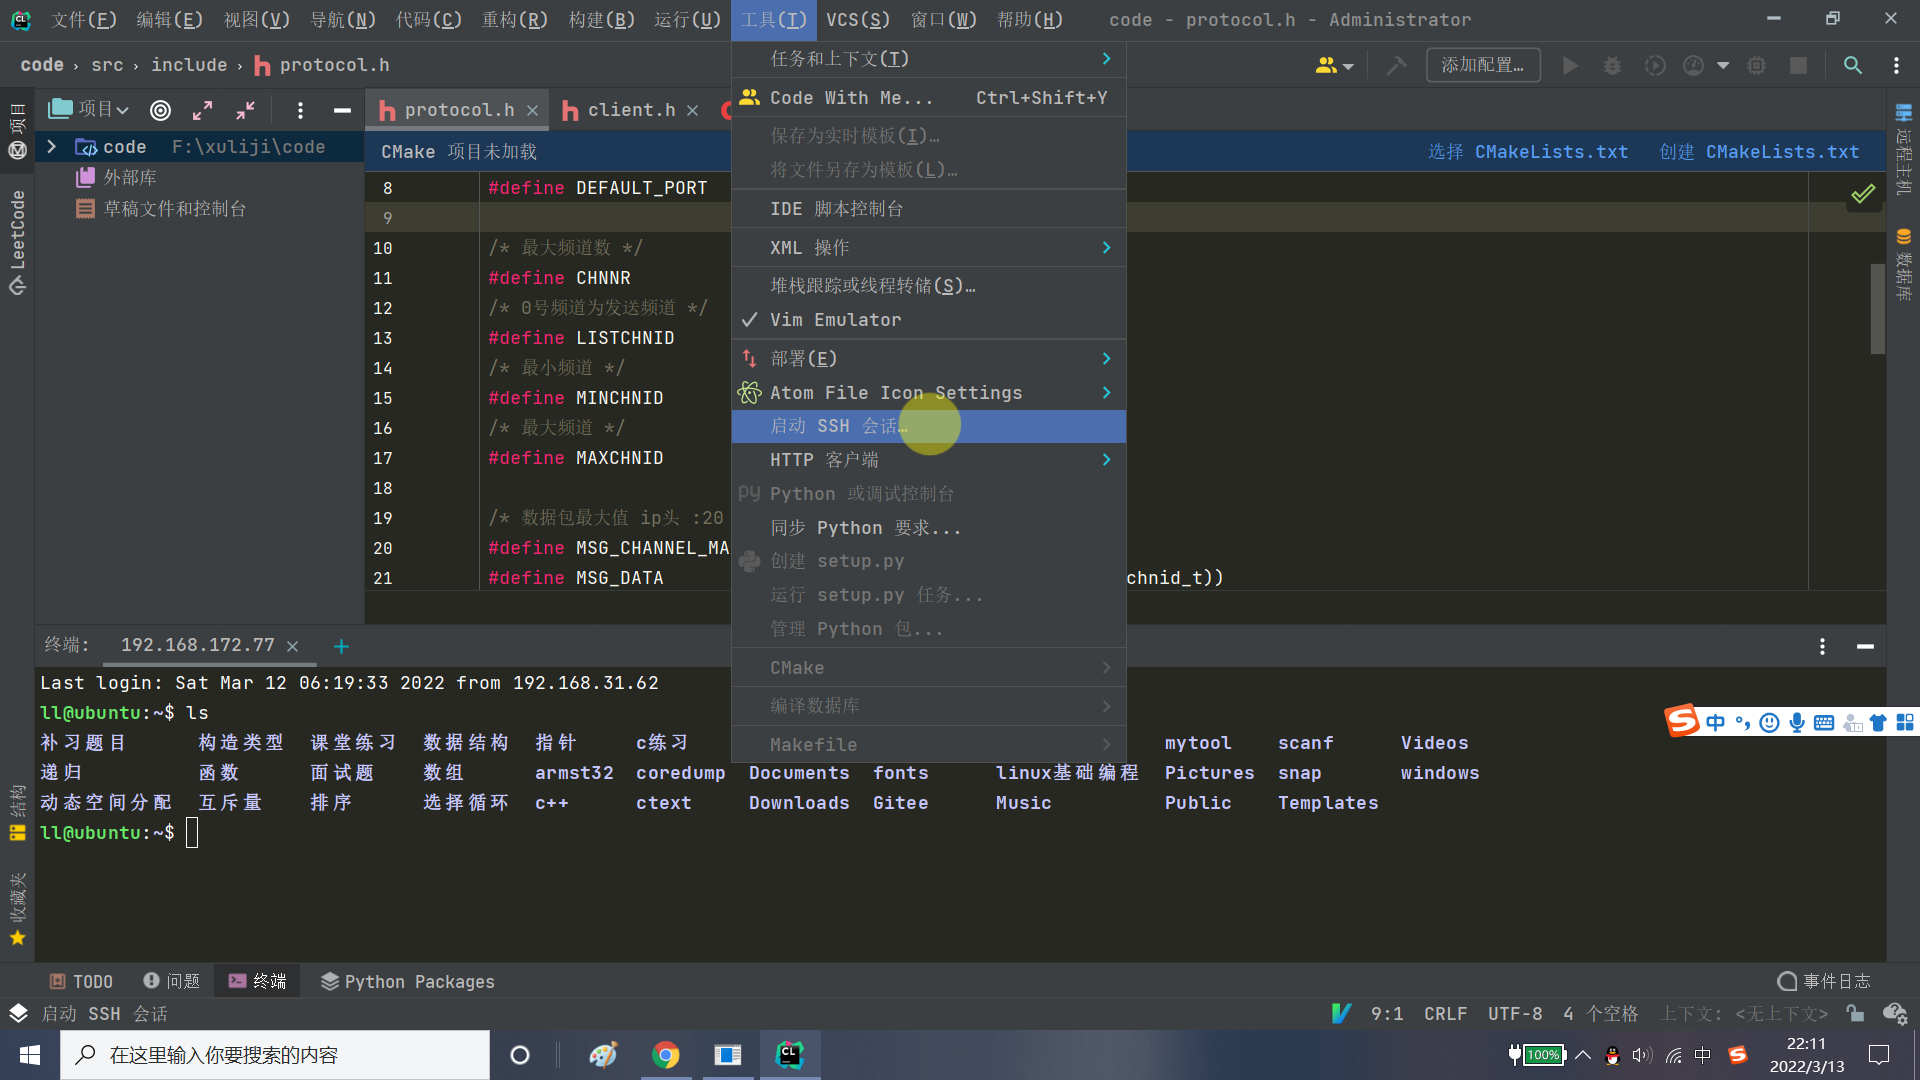Collapse all nodes in the project tree
This screenshot has width=1920, height=1080.
(x=245, y=110)
